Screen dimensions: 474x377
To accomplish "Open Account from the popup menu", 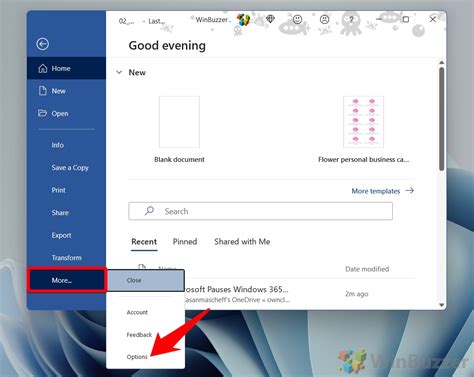I will (146, 312).
